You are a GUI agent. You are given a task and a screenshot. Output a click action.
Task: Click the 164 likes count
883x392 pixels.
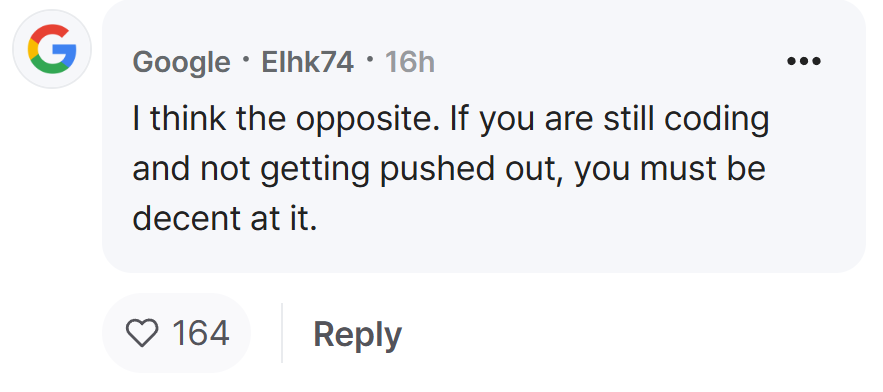[200, 333]
